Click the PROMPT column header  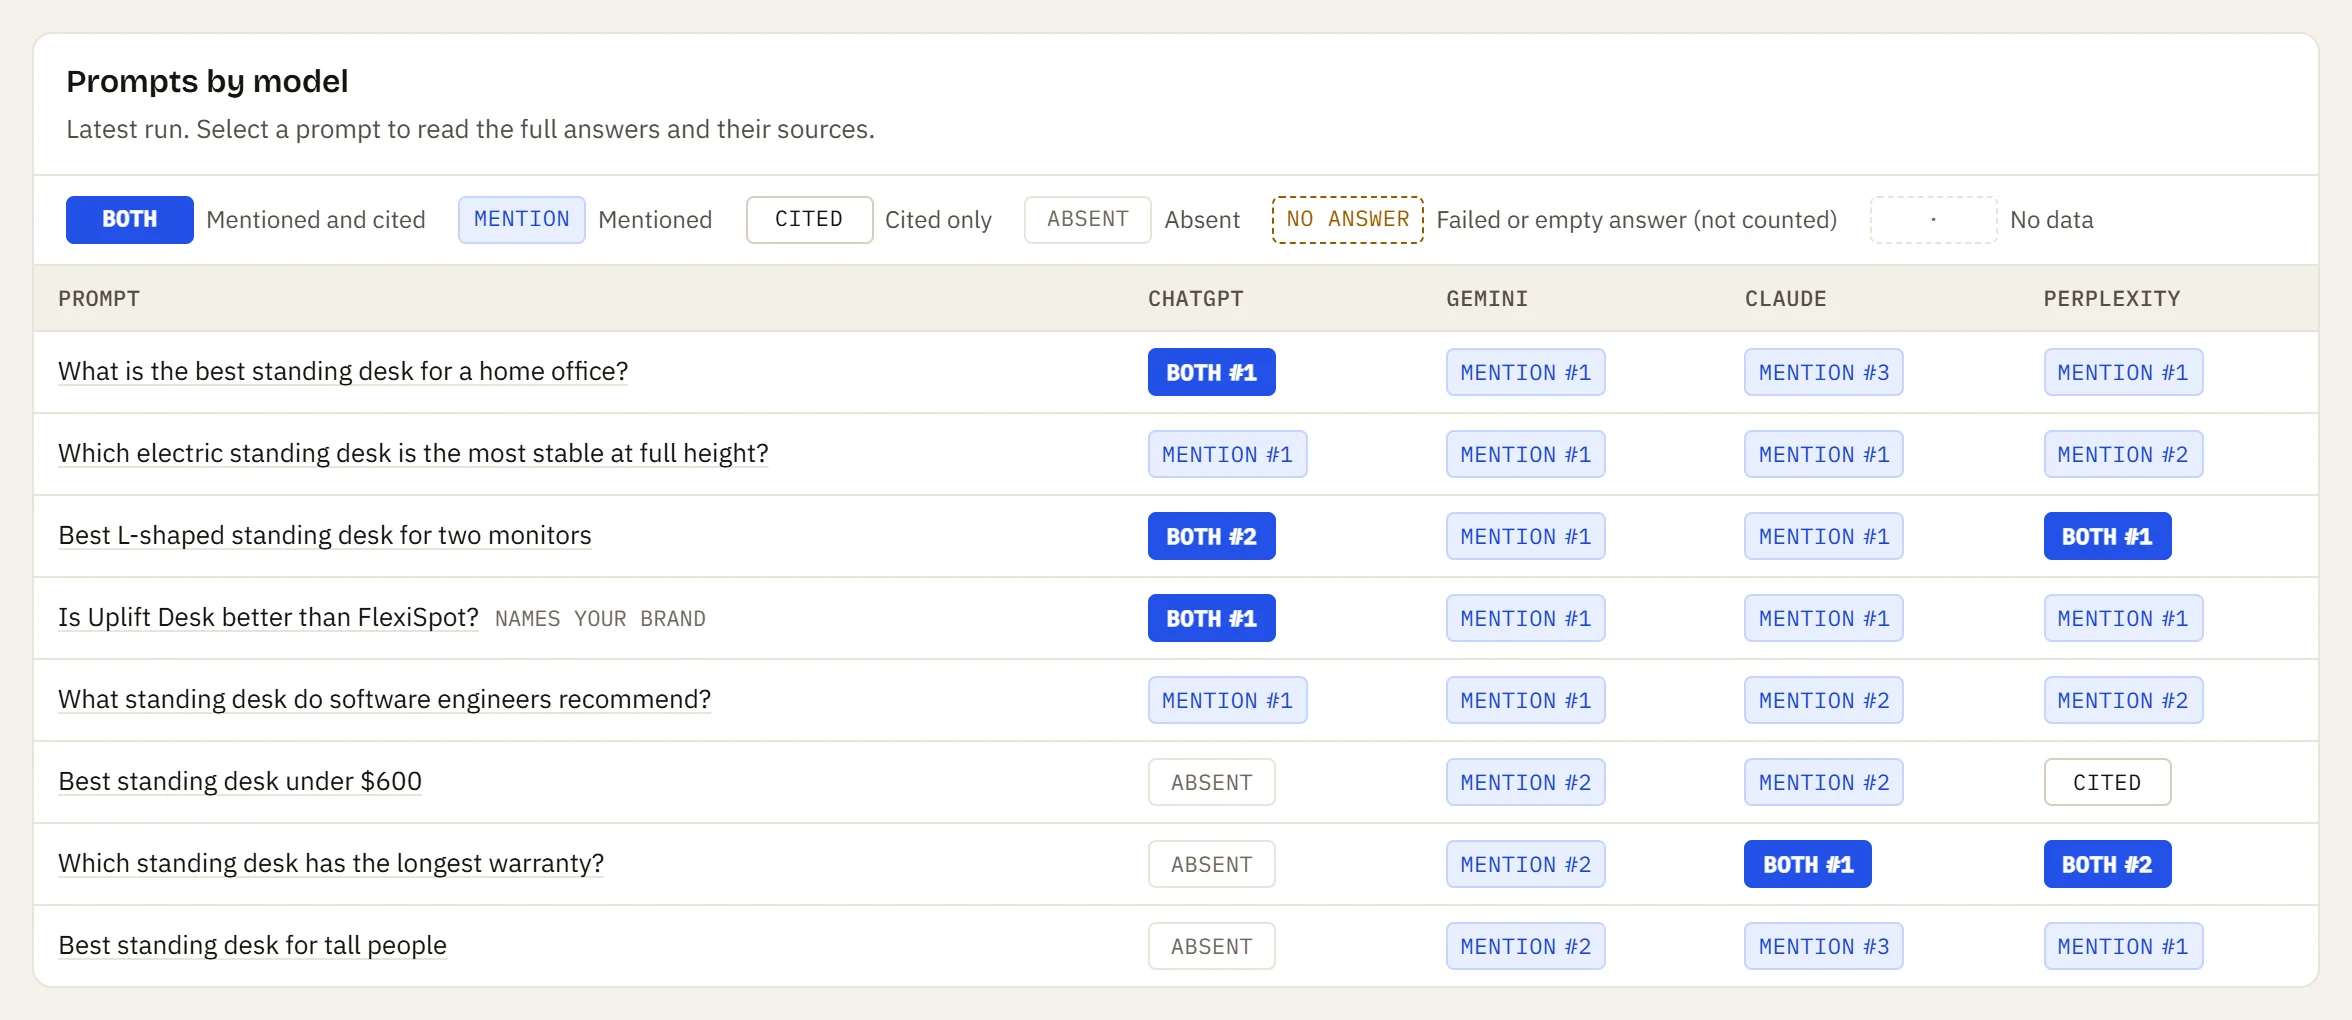coord(99,298)
